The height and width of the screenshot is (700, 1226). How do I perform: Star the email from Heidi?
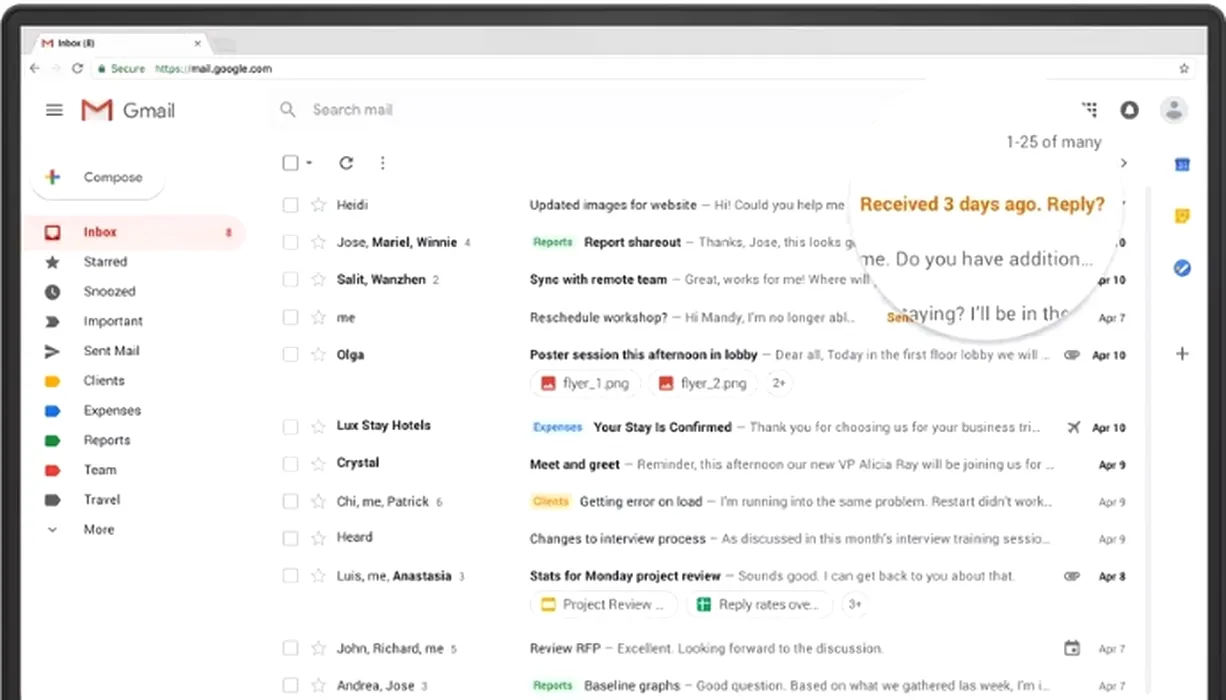pyautogui.click(x=318, y=205)
